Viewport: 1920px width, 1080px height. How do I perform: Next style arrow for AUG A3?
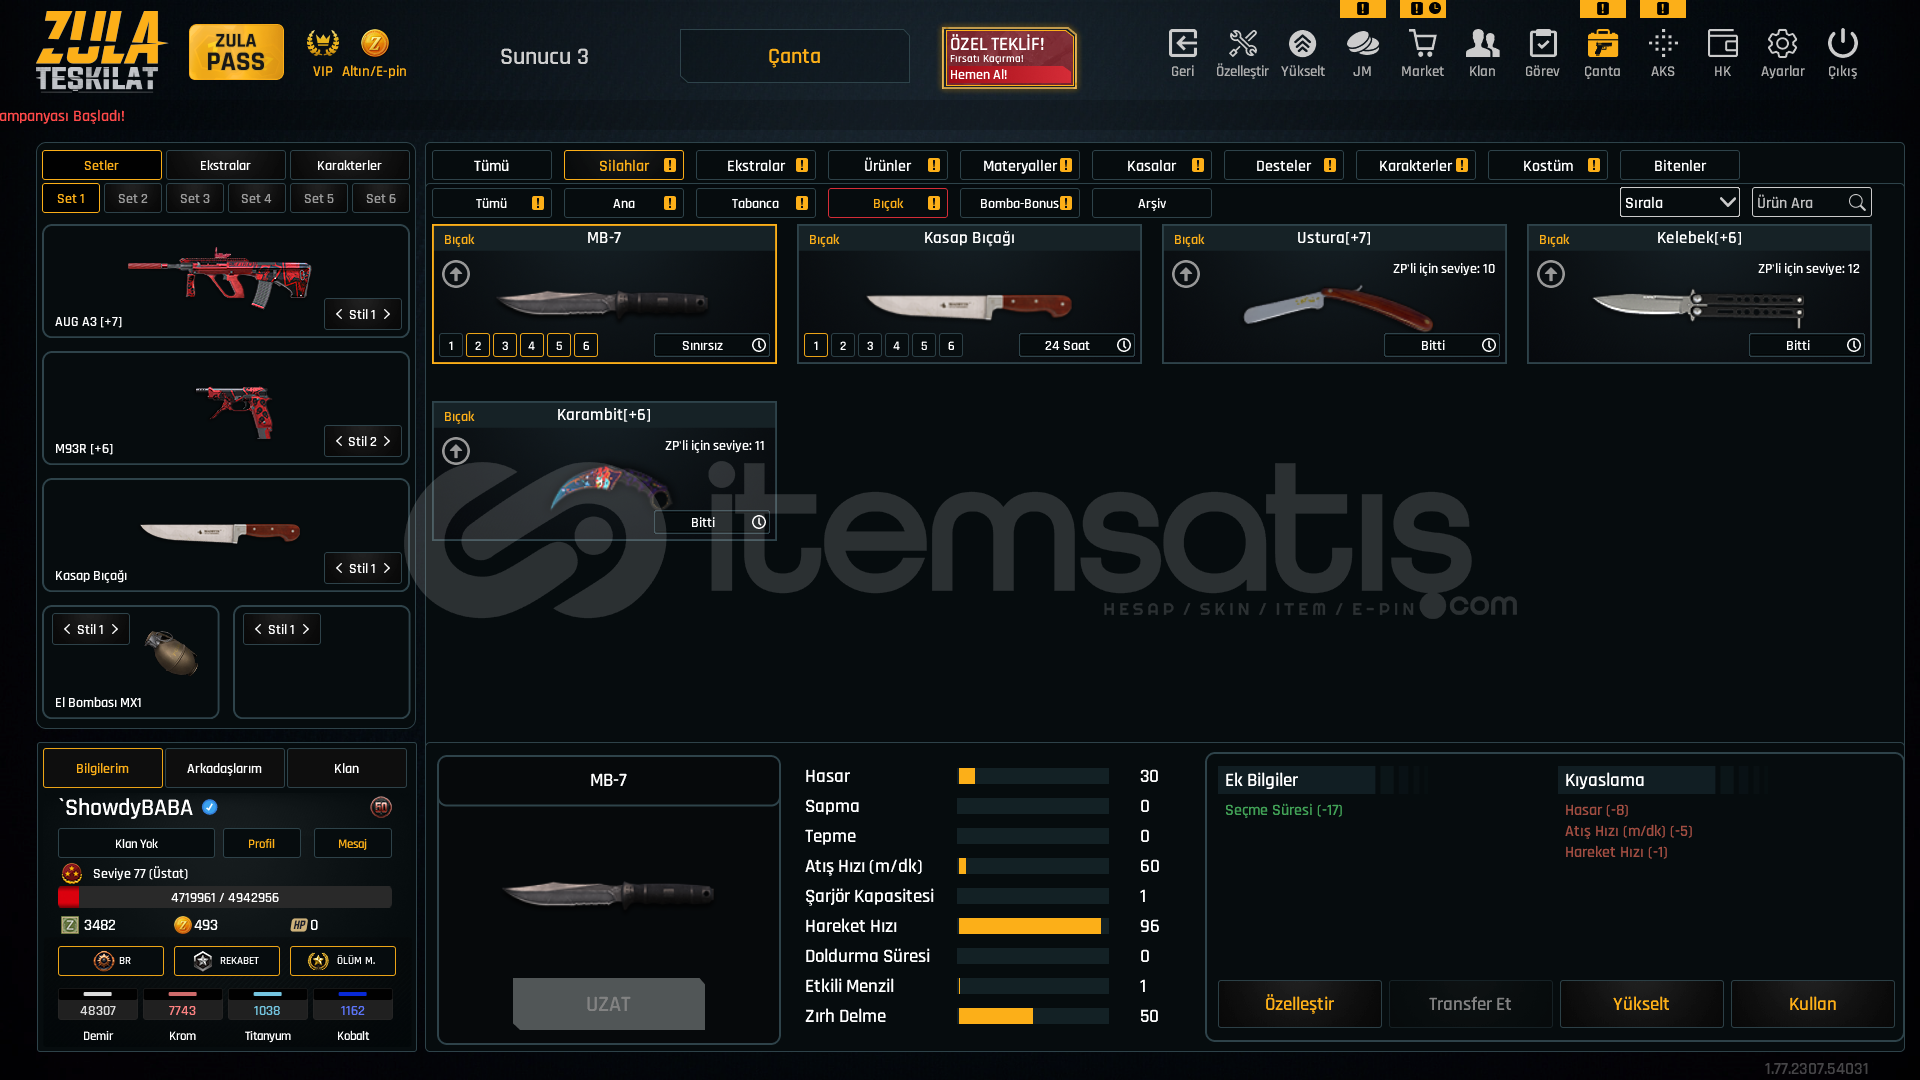[387, 314]
